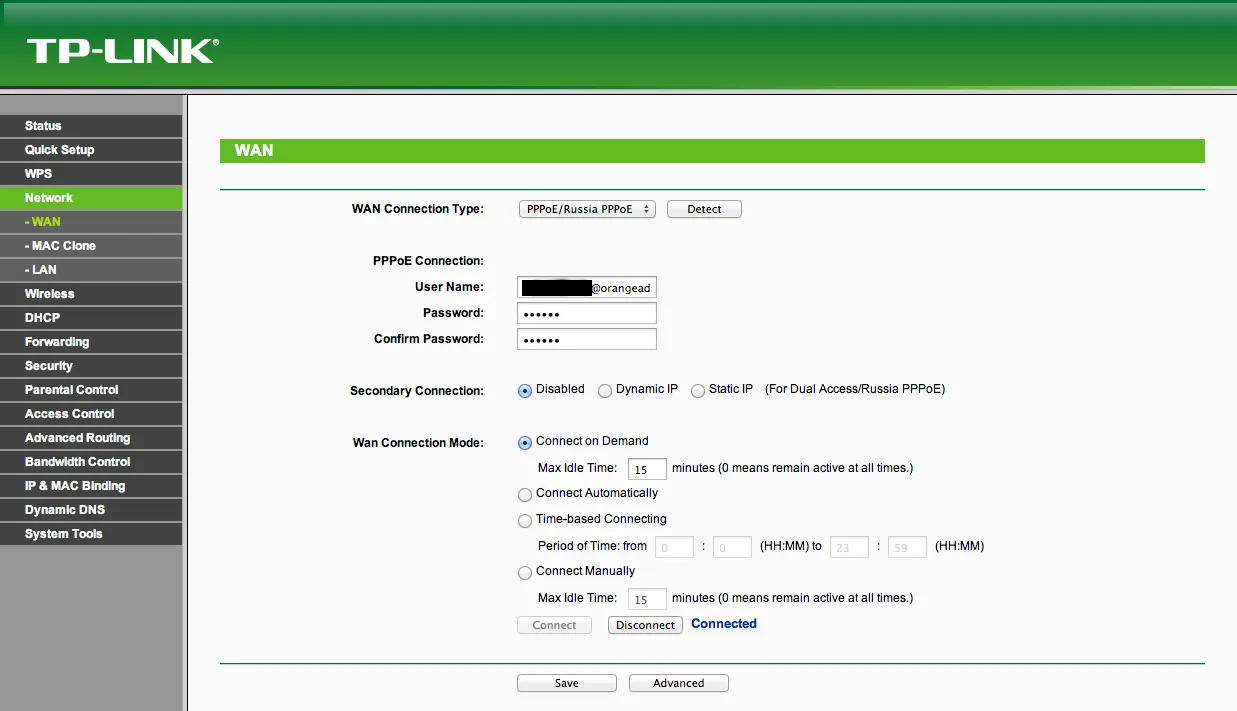Enable Connect Automatically mode
The image size is (1237, 711).
click(525, 494)
